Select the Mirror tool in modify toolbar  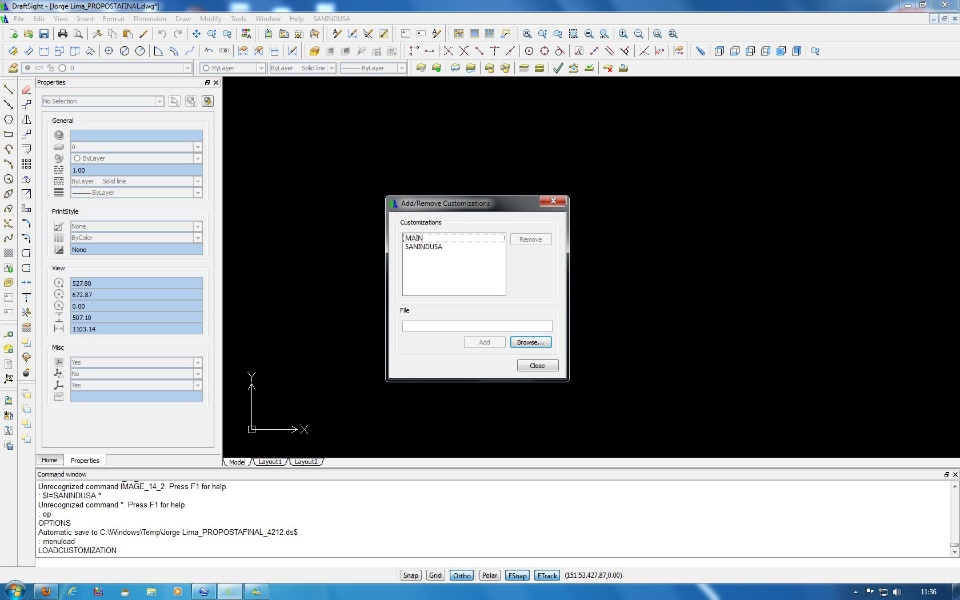pos(26,119)
